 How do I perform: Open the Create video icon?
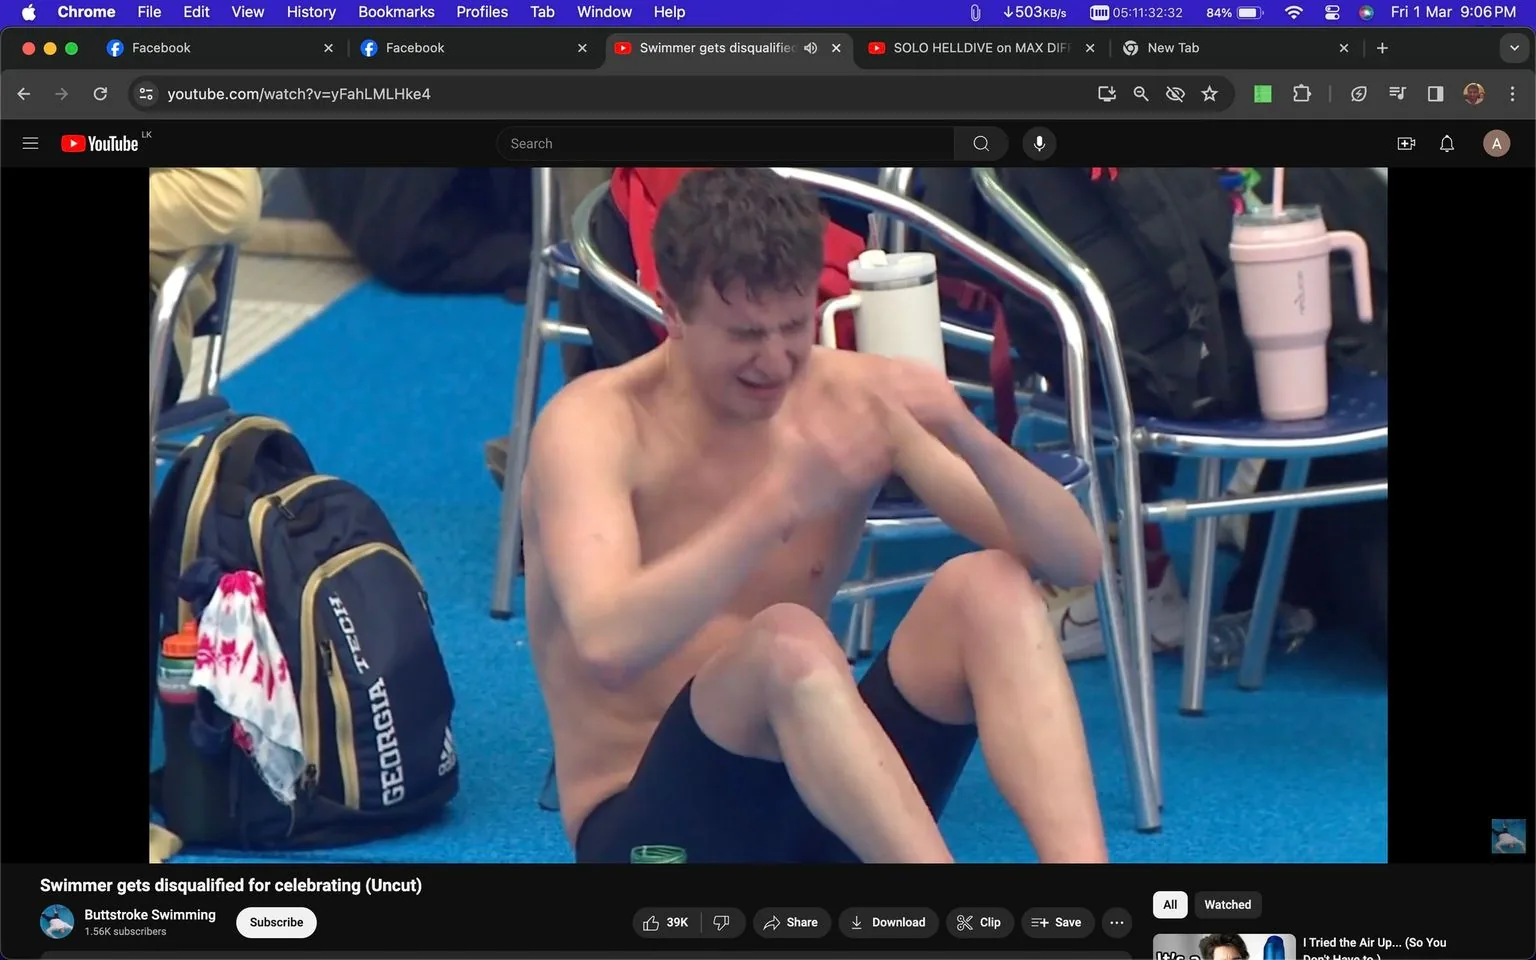click(1406, 143)
